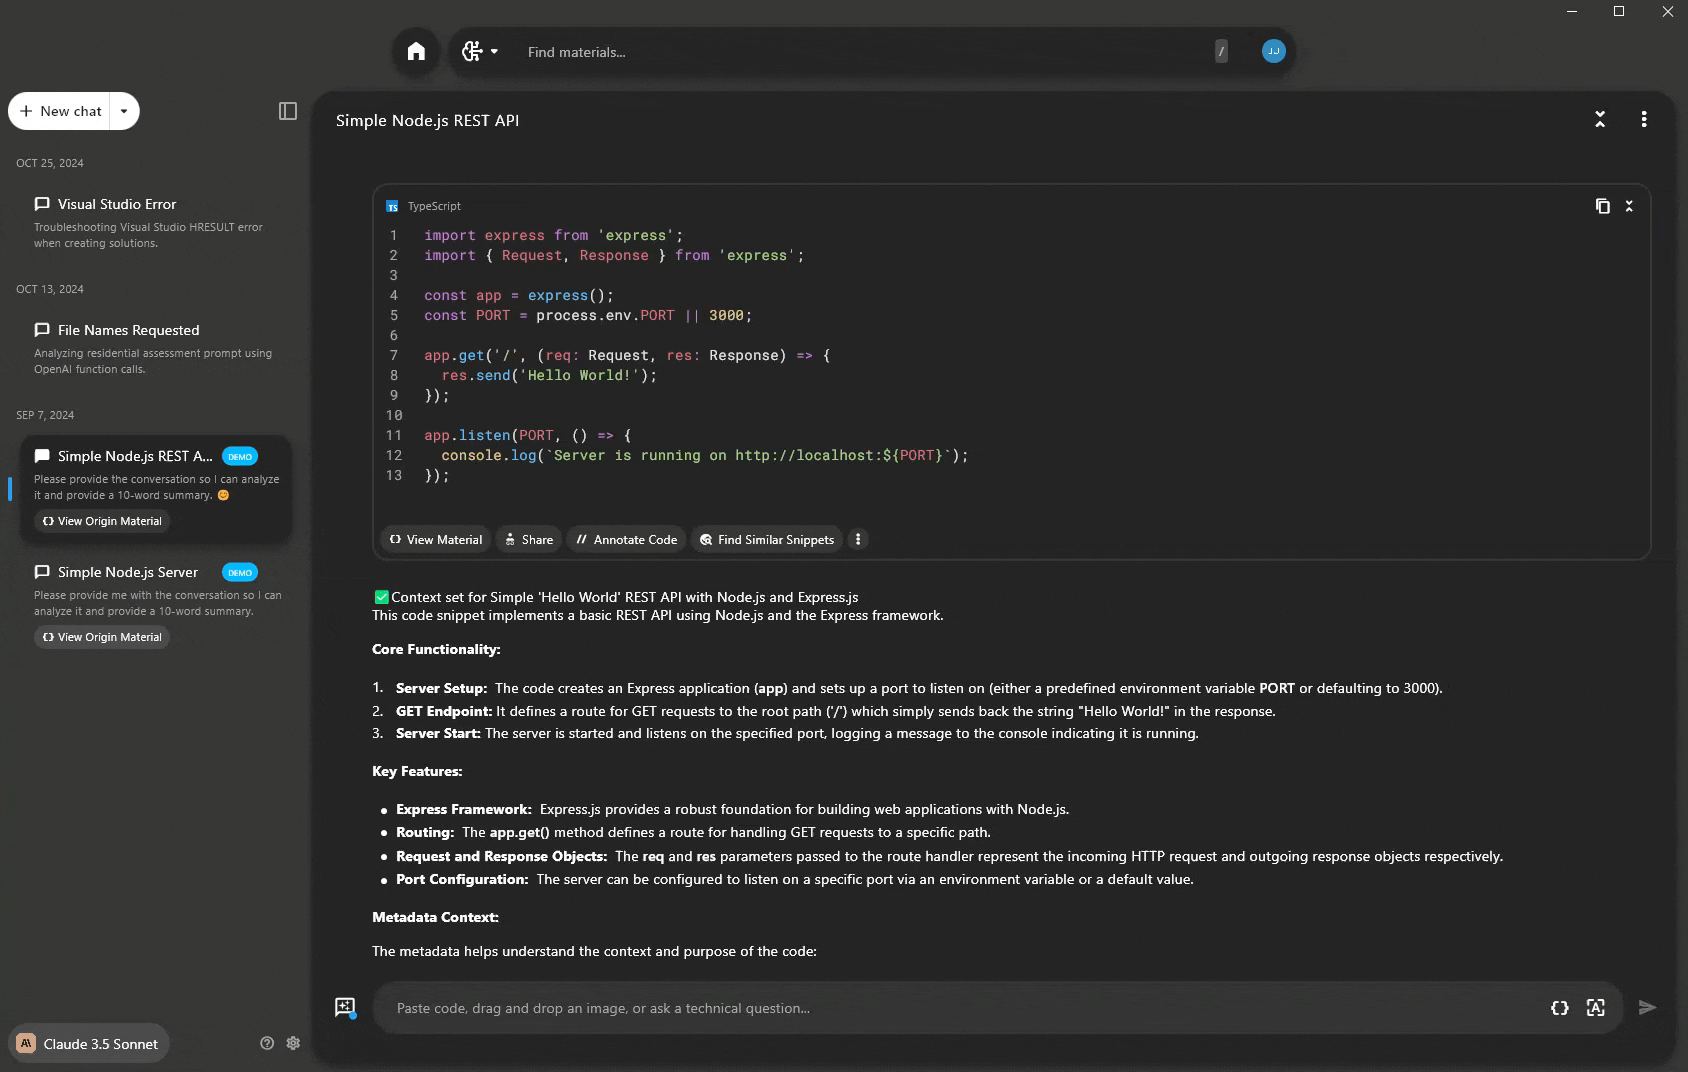Toggle the sidebar panel icon

pyautogui.click(x=288, y=111)
